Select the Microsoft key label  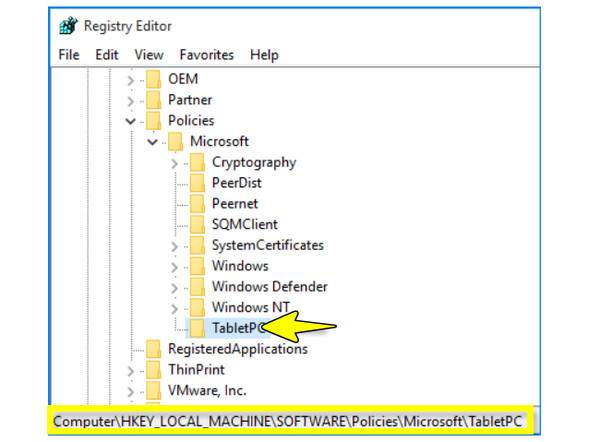pos(220,141)
